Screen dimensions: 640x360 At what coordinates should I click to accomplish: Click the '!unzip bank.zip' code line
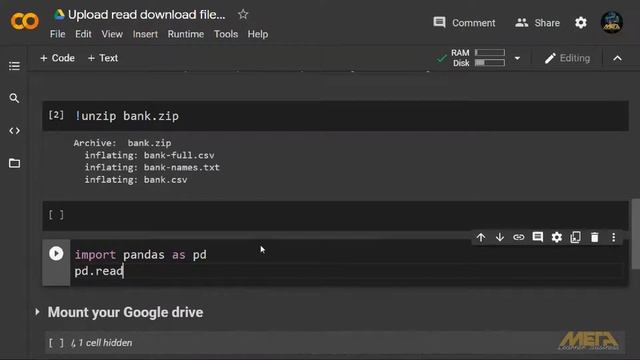click(127, 116)
